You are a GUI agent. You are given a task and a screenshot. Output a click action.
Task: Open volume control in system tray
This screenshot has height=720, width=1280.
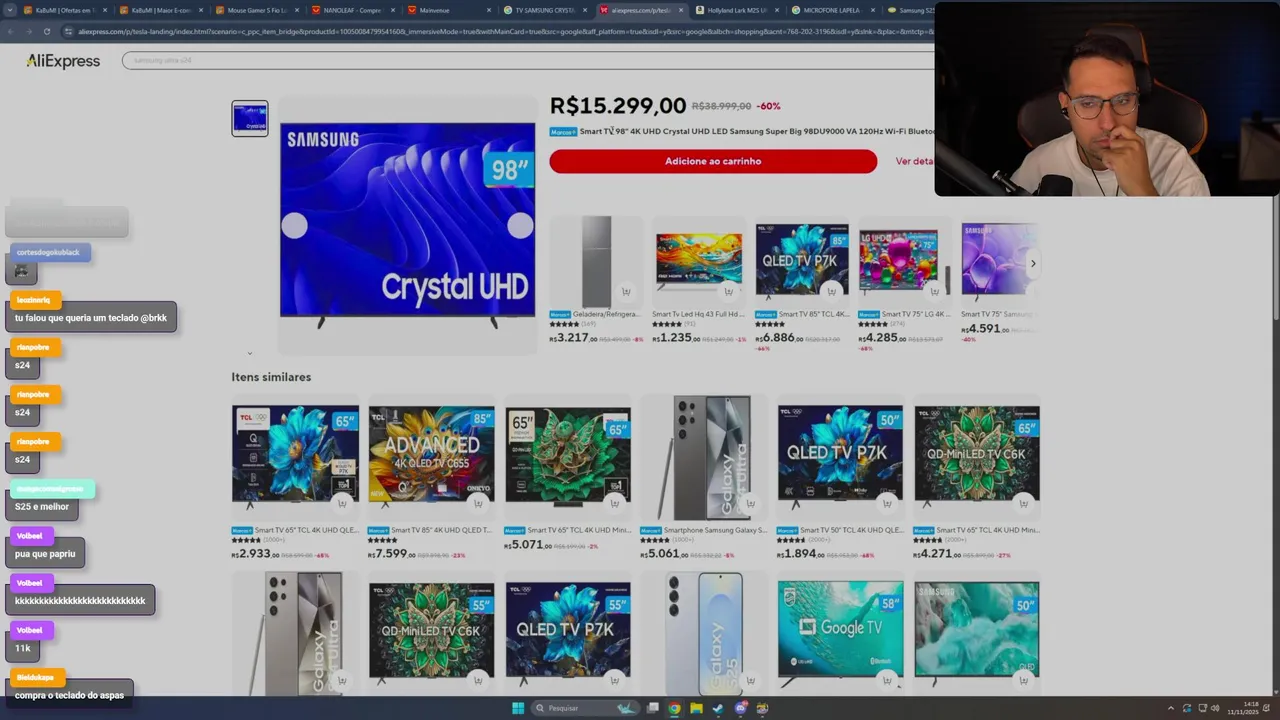pos(1215,708)
